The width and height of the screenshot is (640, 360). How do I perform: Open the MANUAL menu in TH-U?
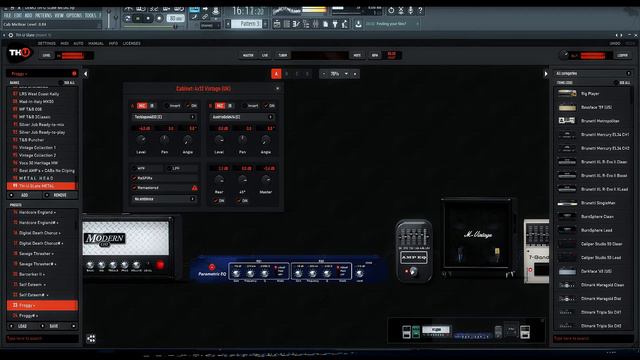tap(96, 43)
